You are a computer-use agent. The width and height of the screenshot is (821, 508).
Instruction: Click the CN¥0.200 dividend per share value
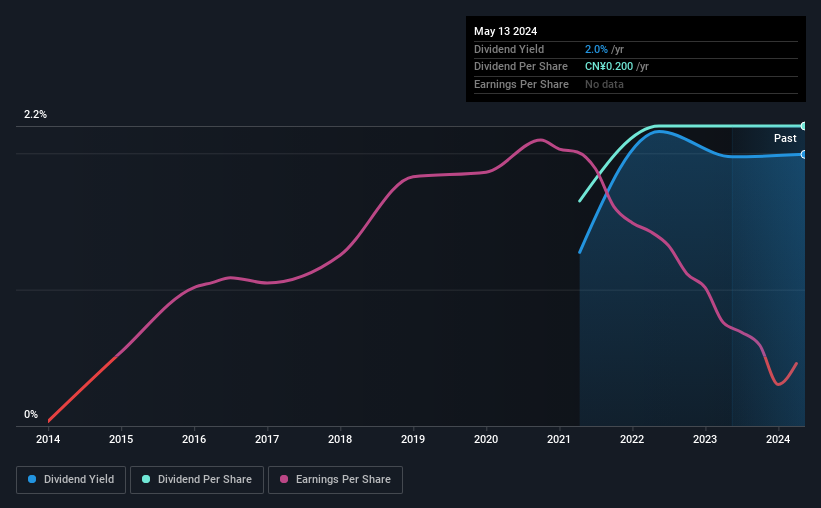point(609,67)
